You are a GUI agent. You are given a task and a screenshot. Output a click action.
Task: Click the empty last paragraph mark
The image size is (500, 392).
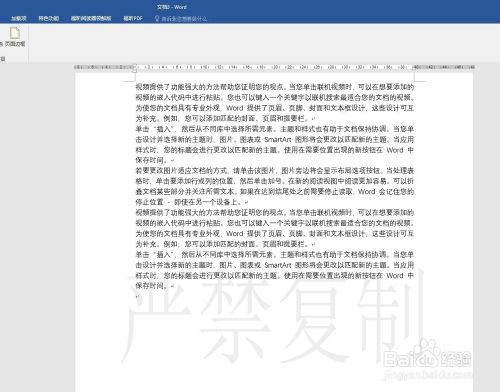pos(138,296)
